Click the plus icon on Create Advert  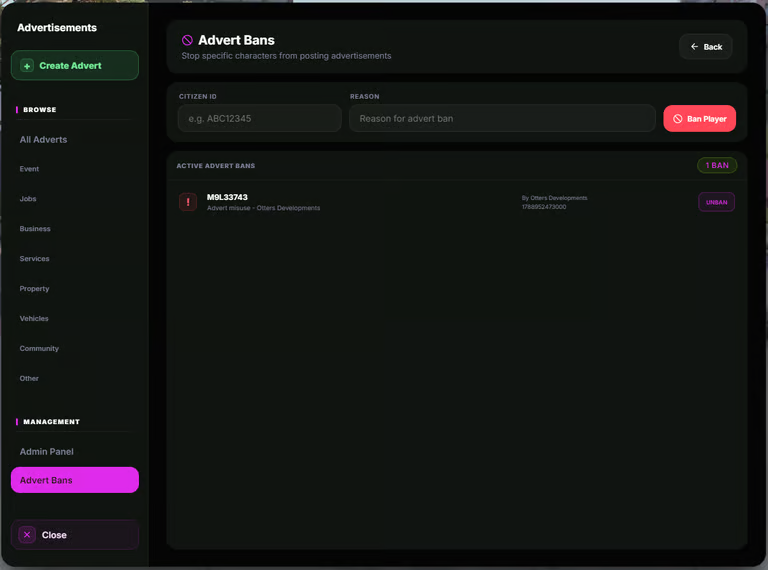(27, 66)
